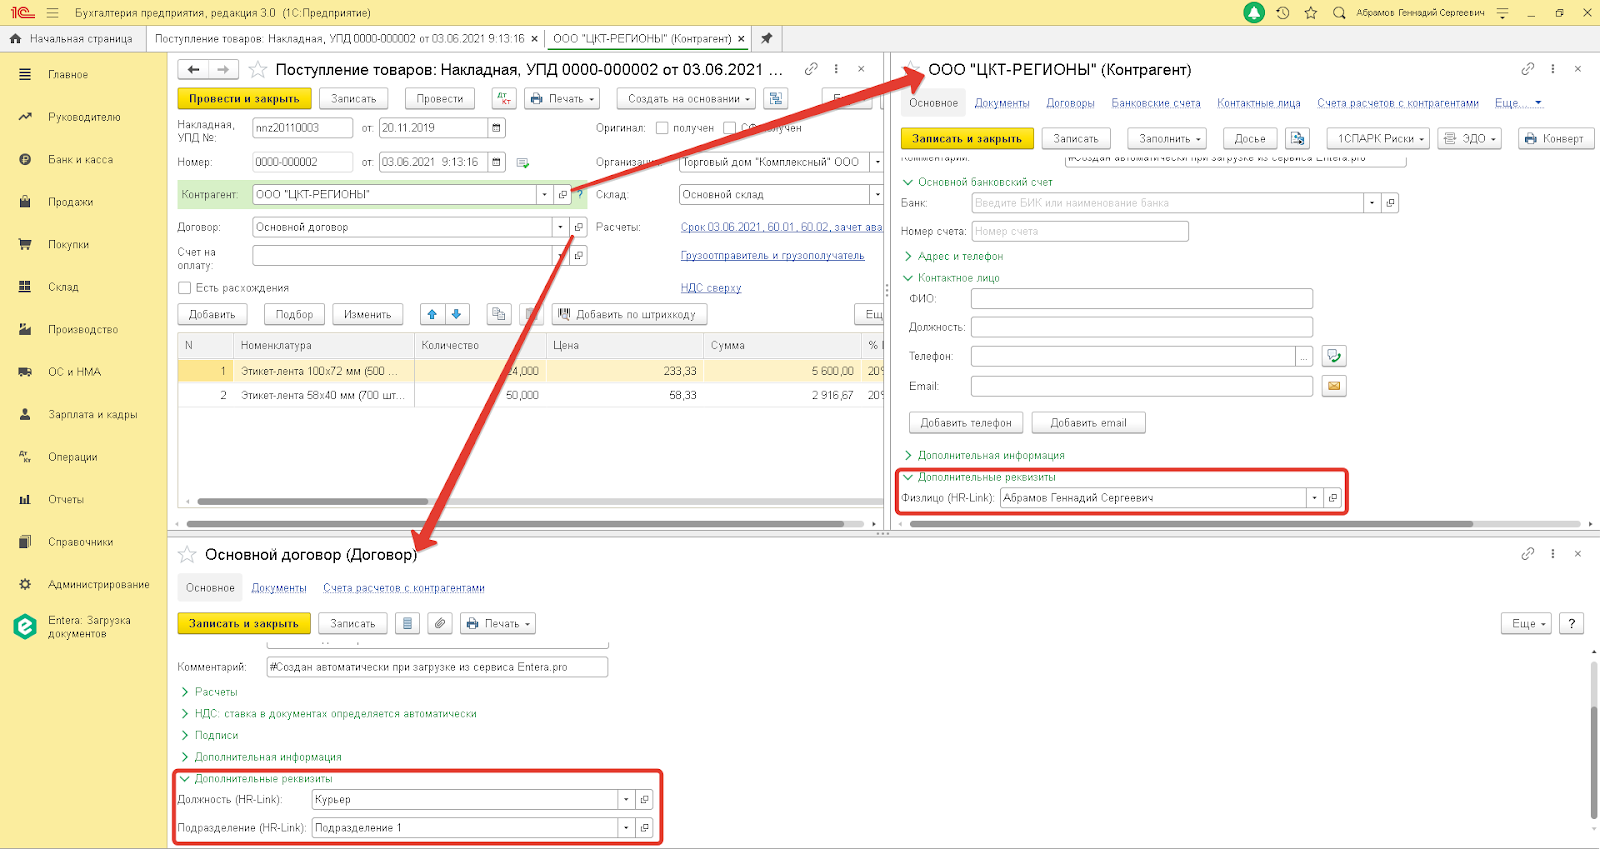Go forward with right arrow in document

(223, 69)
